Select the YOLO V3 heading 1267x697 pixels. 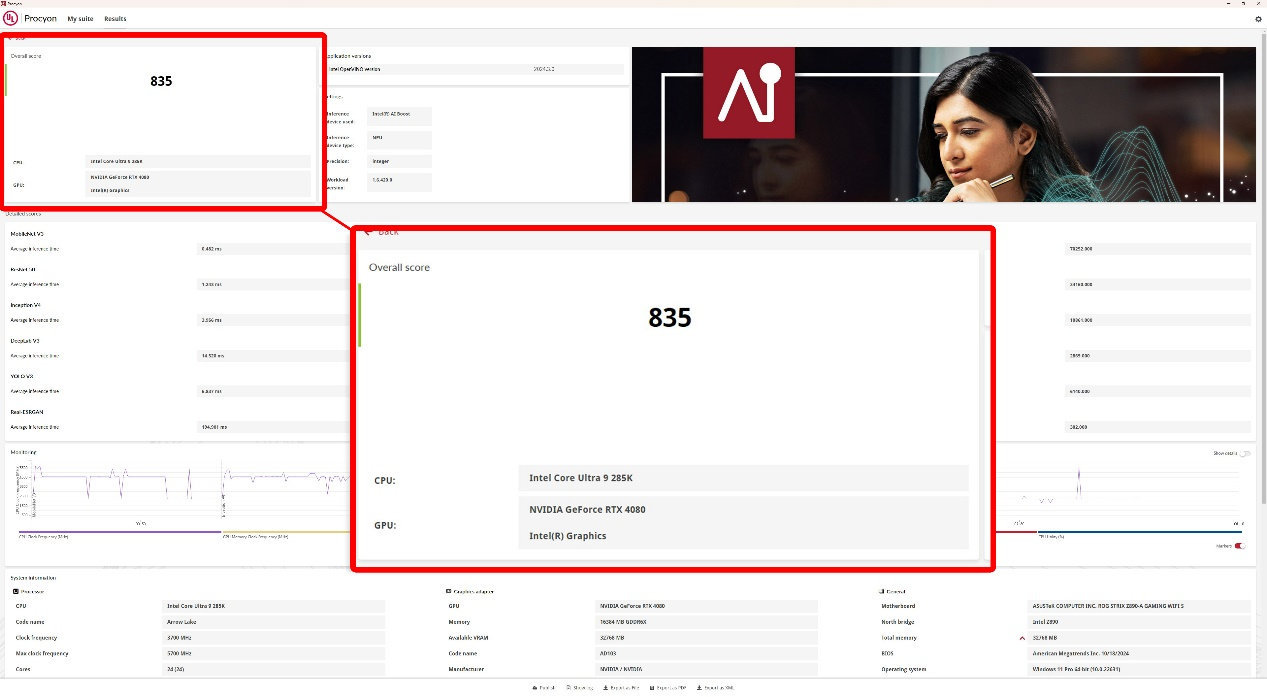(22, 376)
